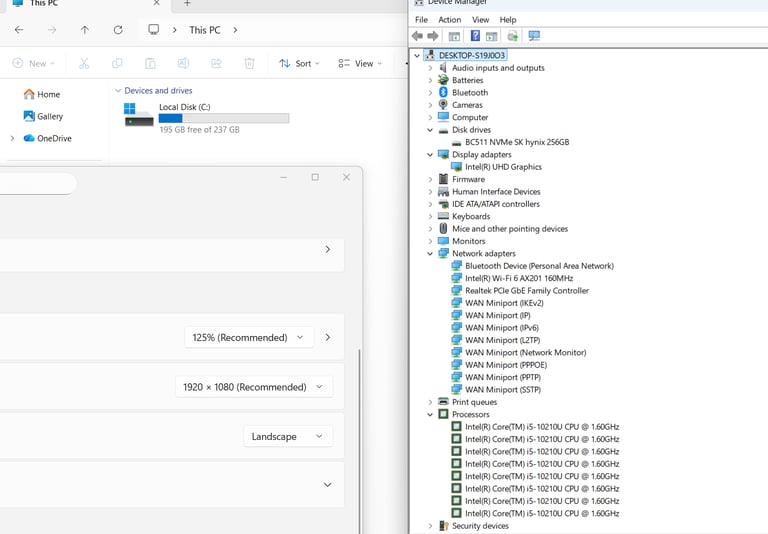
Task: Open Gallery in the navigation pane
Action: tap(44, 116)
